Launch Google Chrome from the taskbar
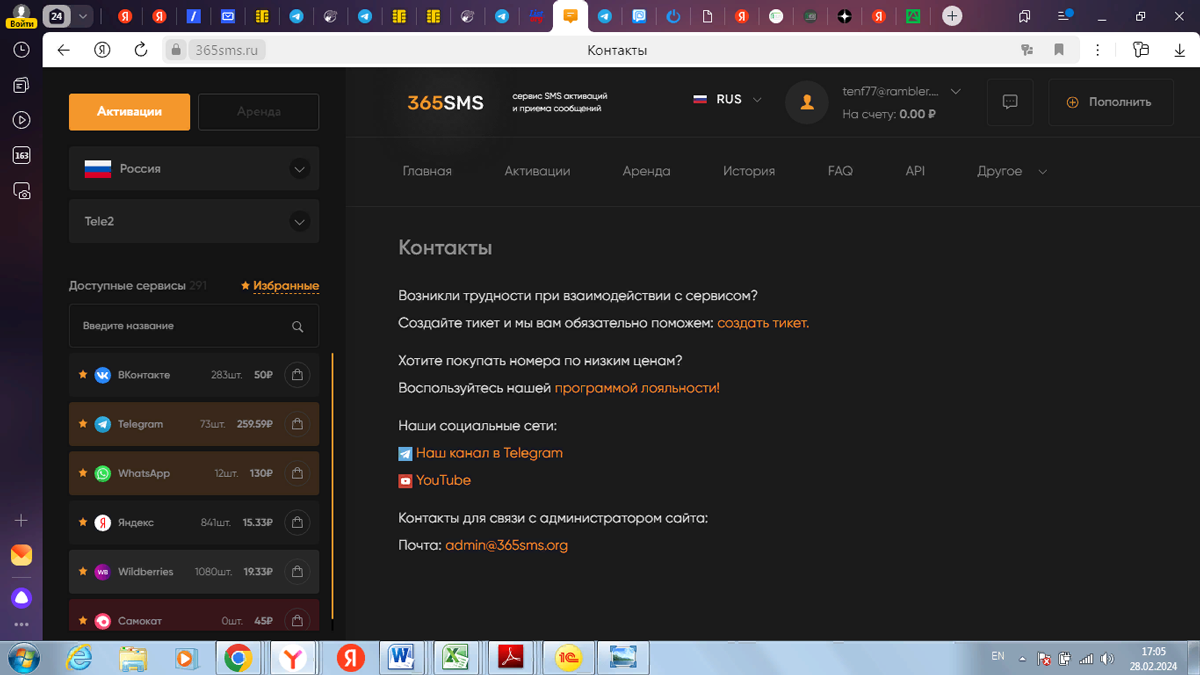Image resolution: width=1200 pixels, height=675 pixels. pos(238,657)
